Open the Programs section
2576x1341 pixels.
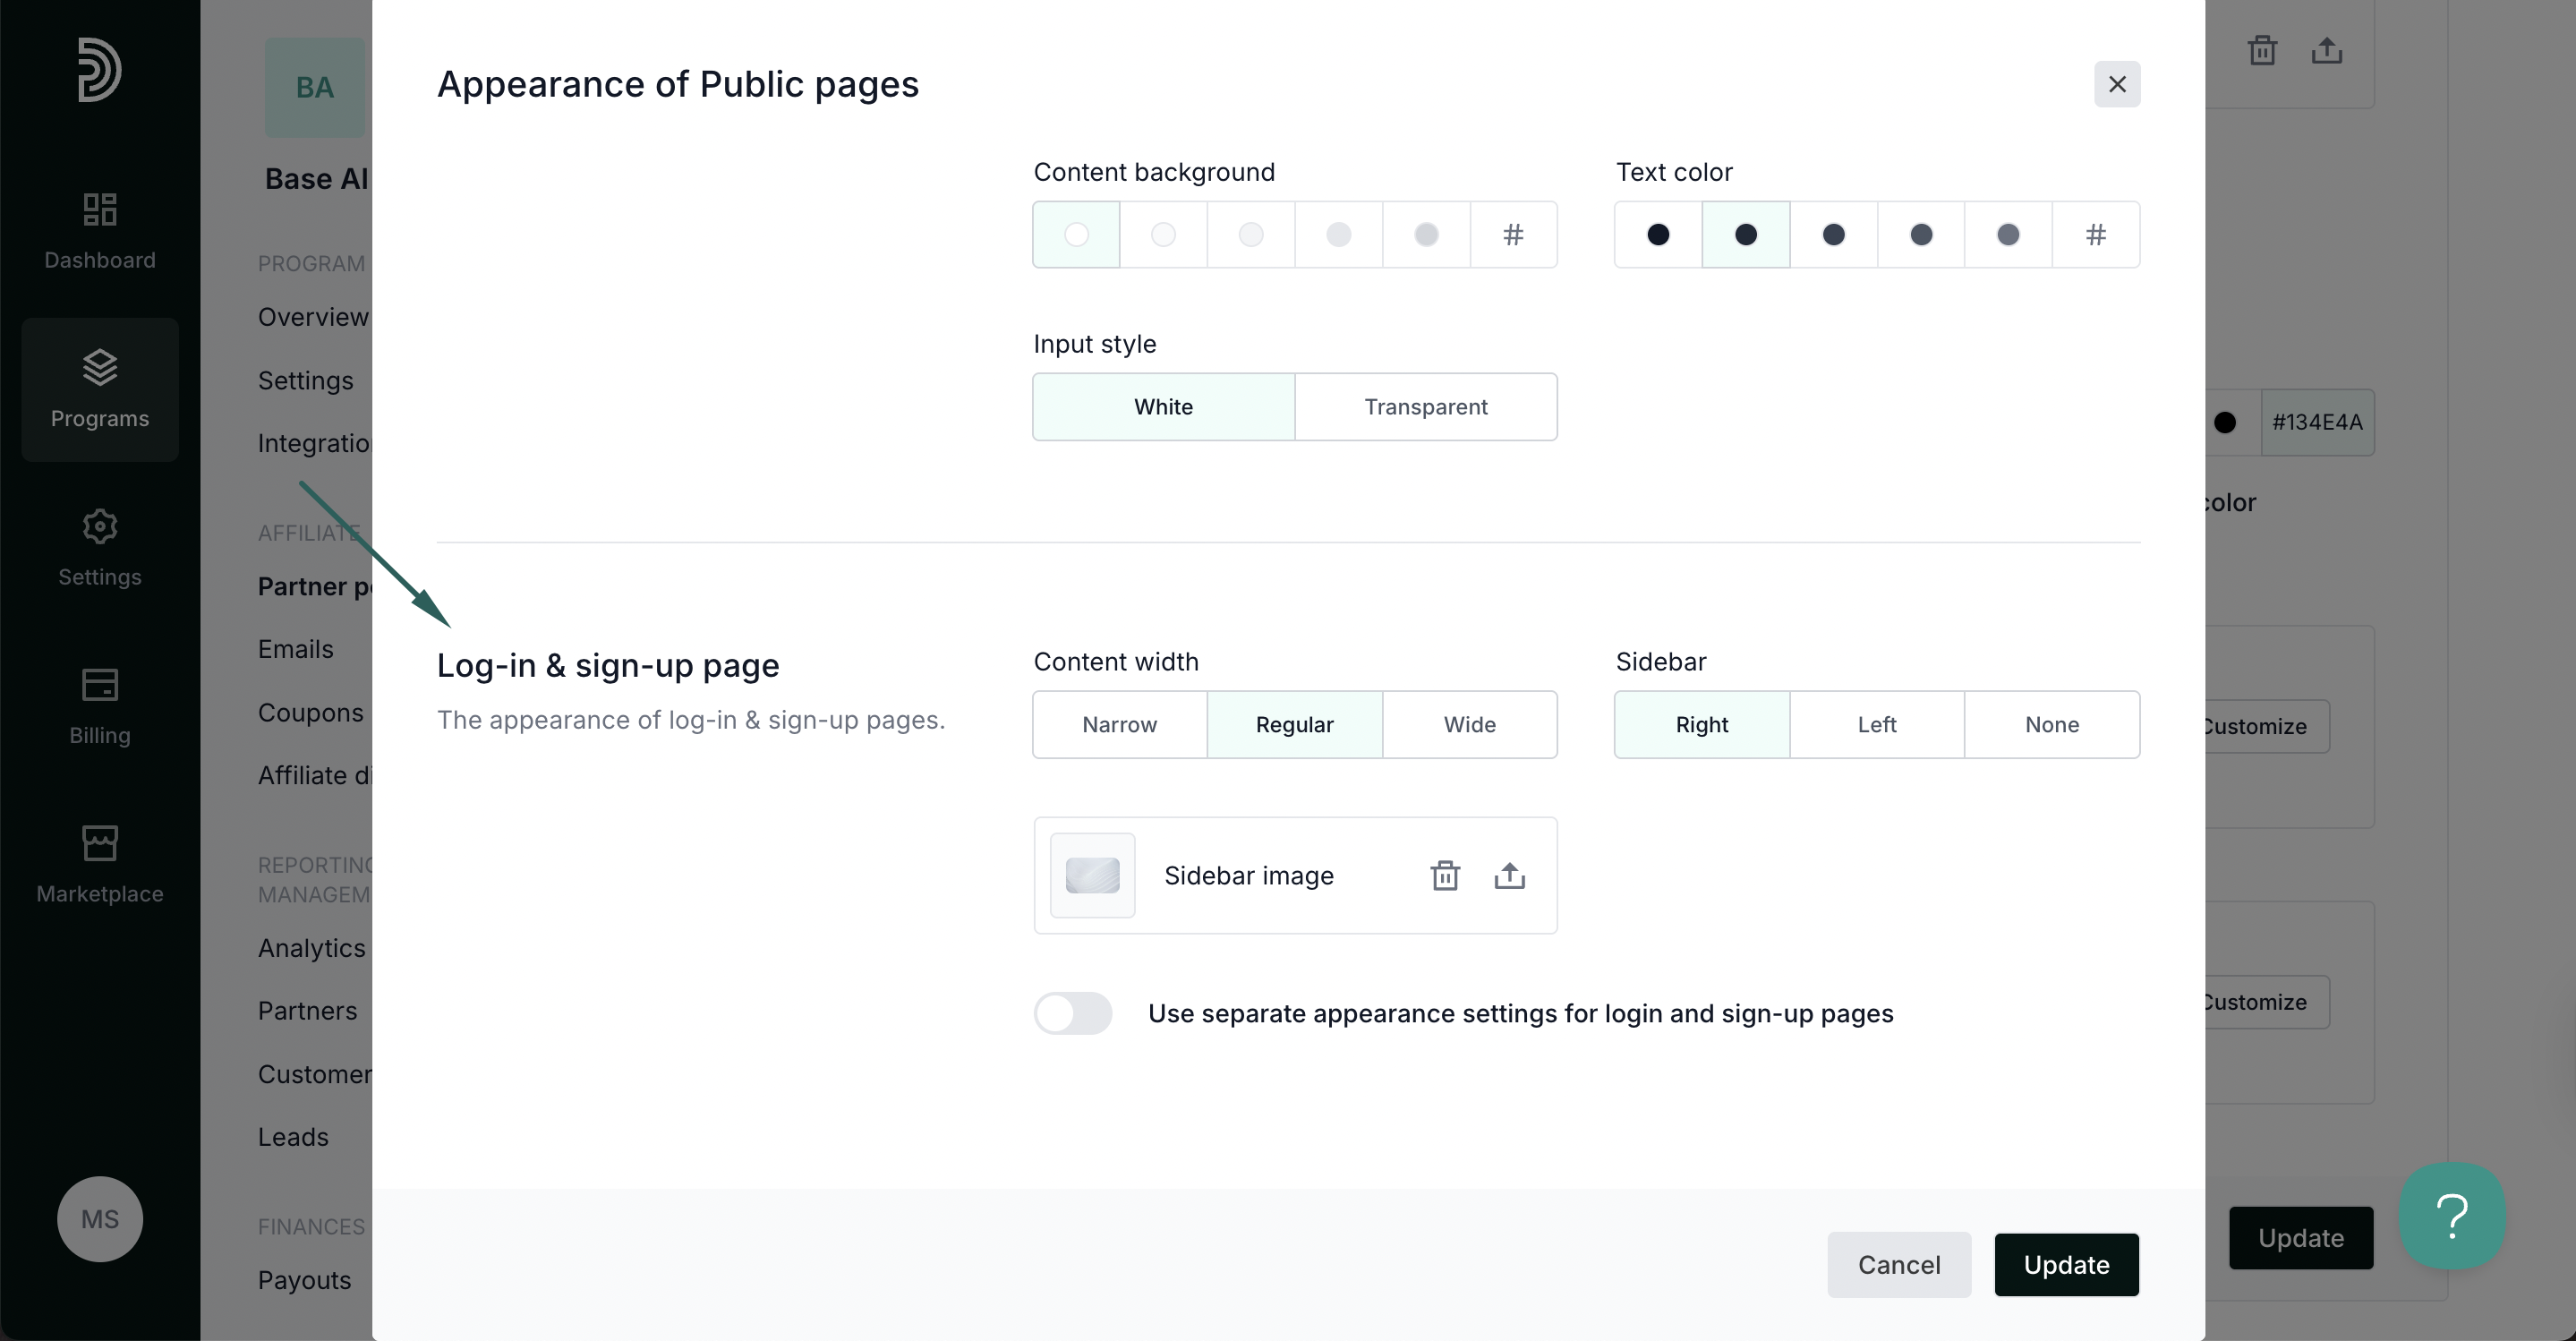(x=100, y=390)
